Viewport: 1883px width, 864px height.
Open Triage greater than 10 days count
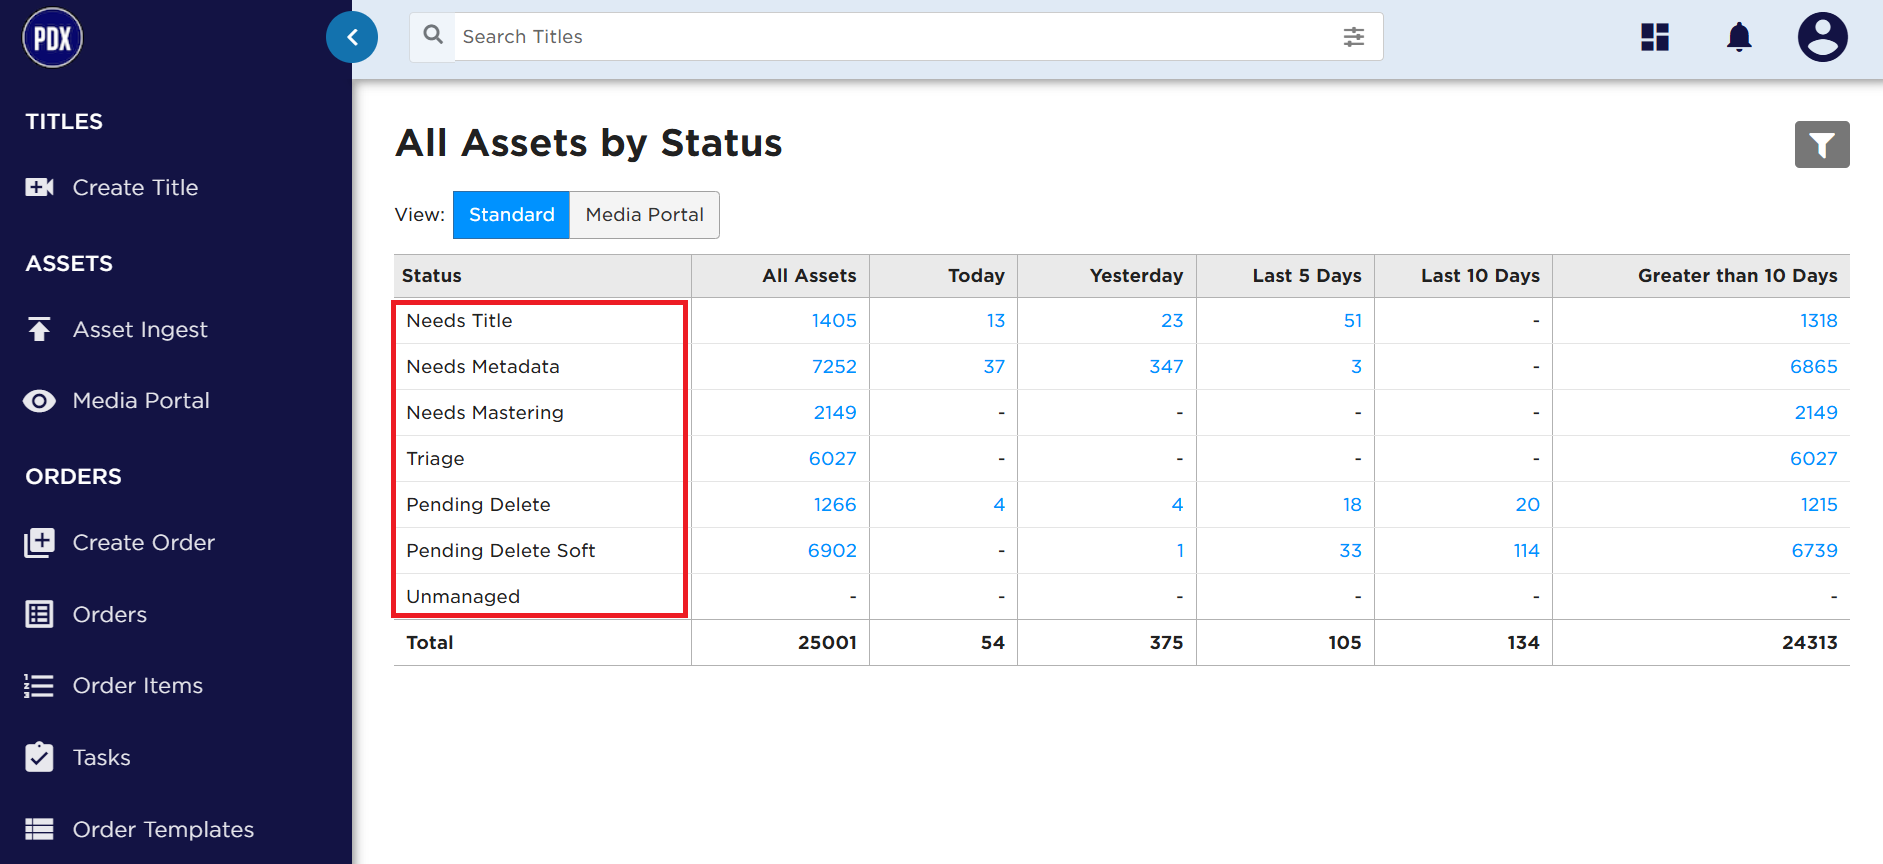click(1814, 459)
